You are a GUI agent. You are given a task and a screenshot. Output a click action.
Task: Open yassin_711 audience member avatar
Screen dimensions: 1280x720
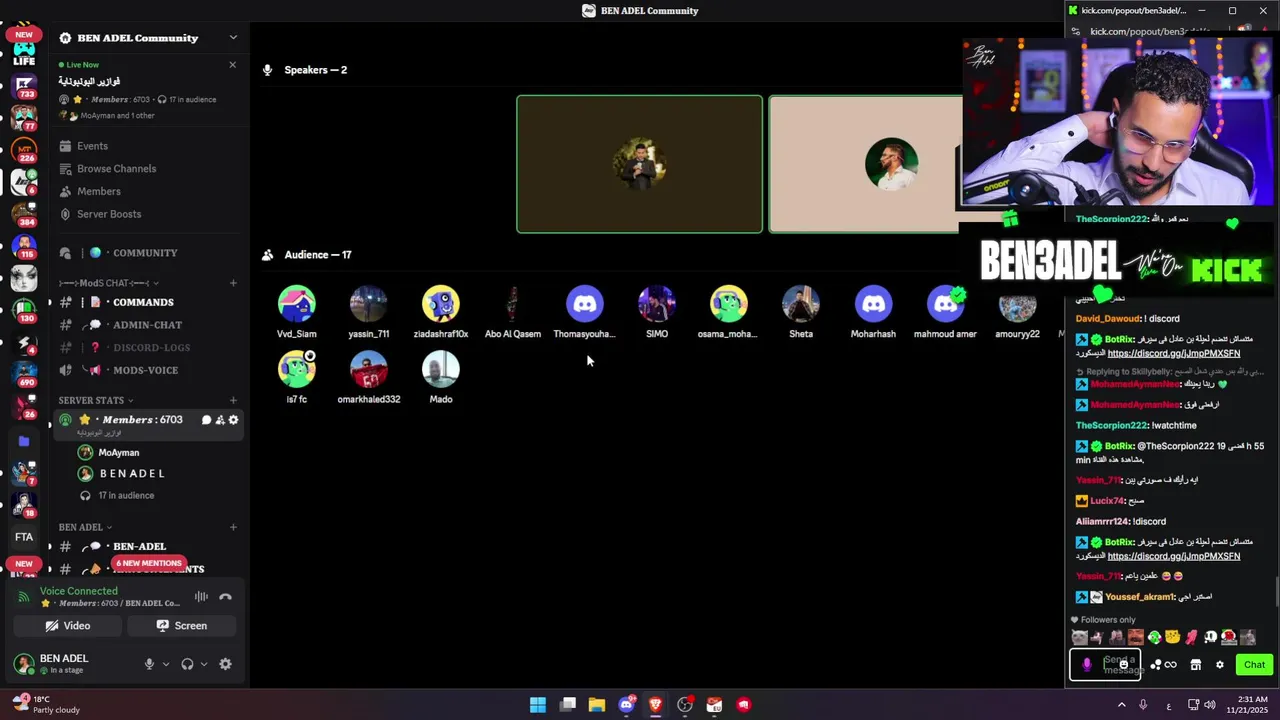point(369,304)
